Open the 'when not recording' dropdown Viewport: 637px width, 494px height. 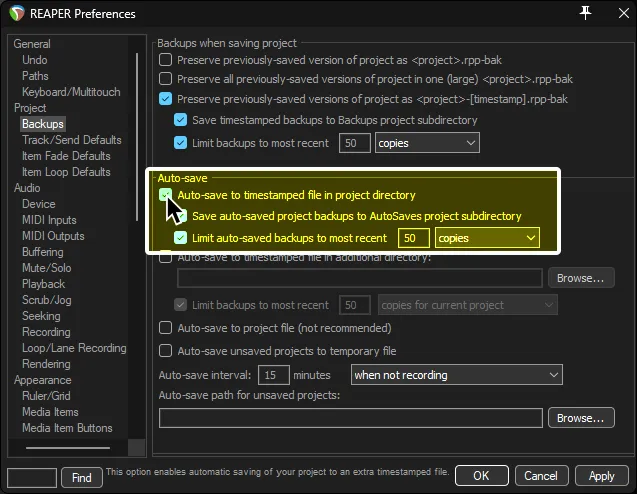[457, 375]
